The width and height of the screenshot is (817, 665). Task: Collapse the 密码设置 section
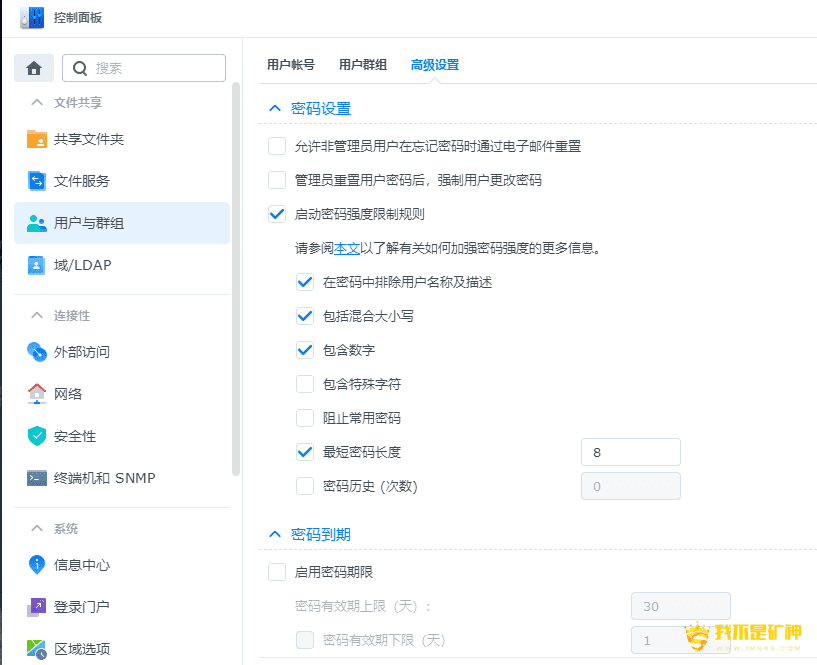[x=275, y=109]
